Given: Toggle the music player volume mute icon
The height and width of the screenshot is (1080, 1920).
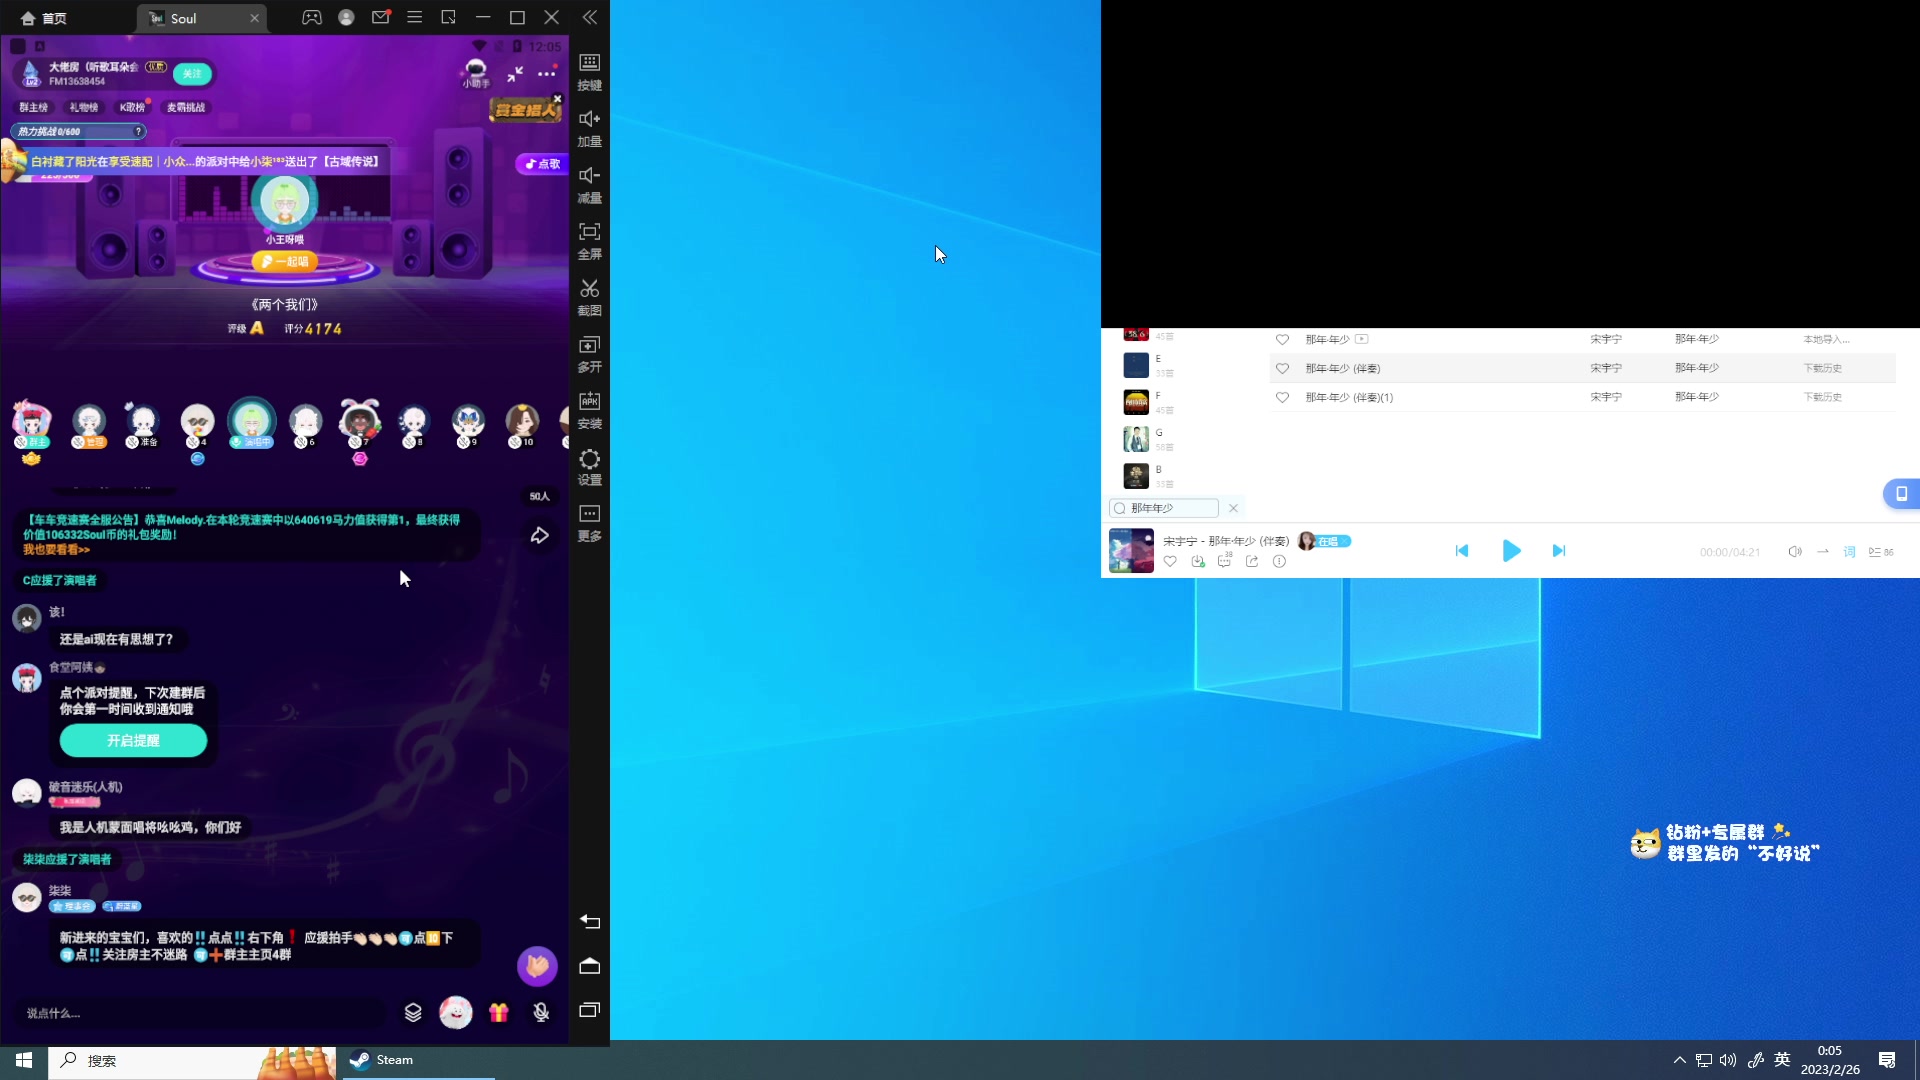Looking at the screenshot, I should click(1795, 552).
